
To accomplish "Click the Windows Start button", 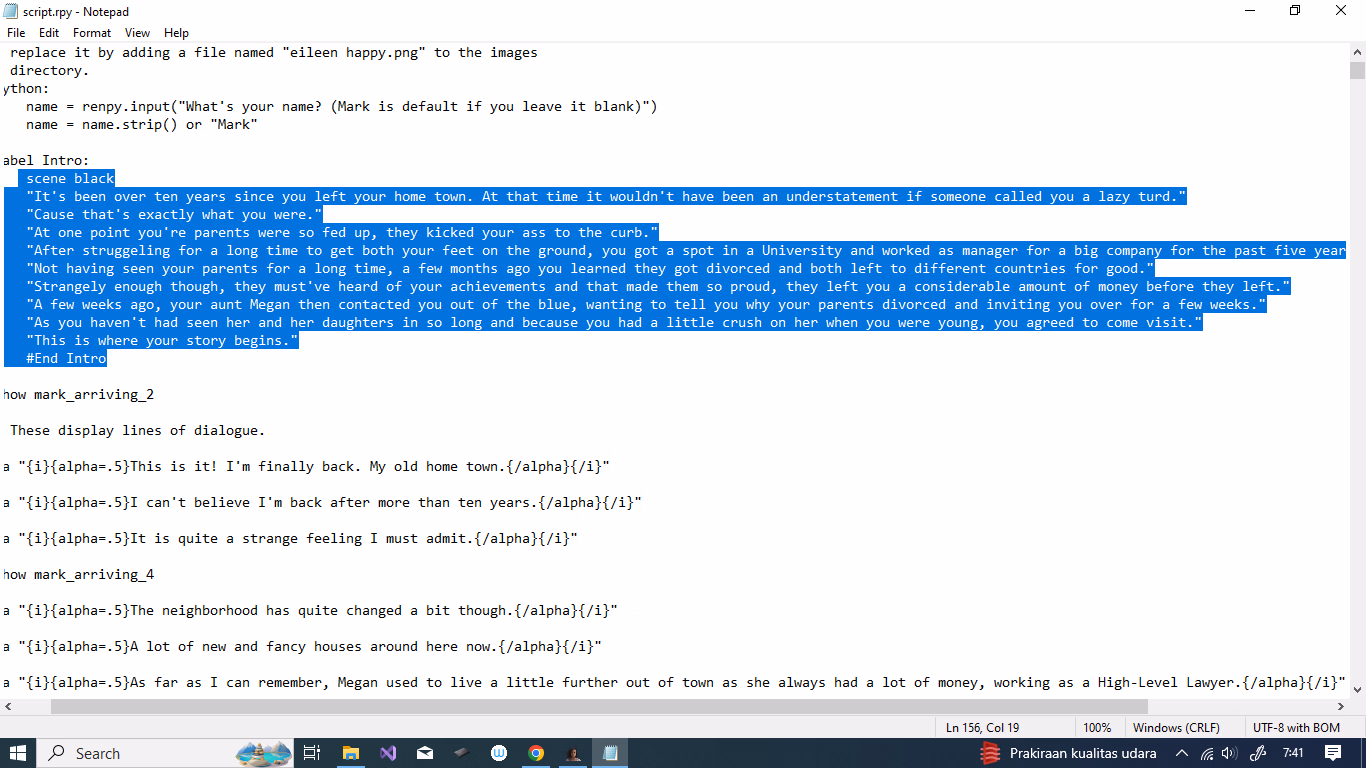I will (x=18, y=753).
